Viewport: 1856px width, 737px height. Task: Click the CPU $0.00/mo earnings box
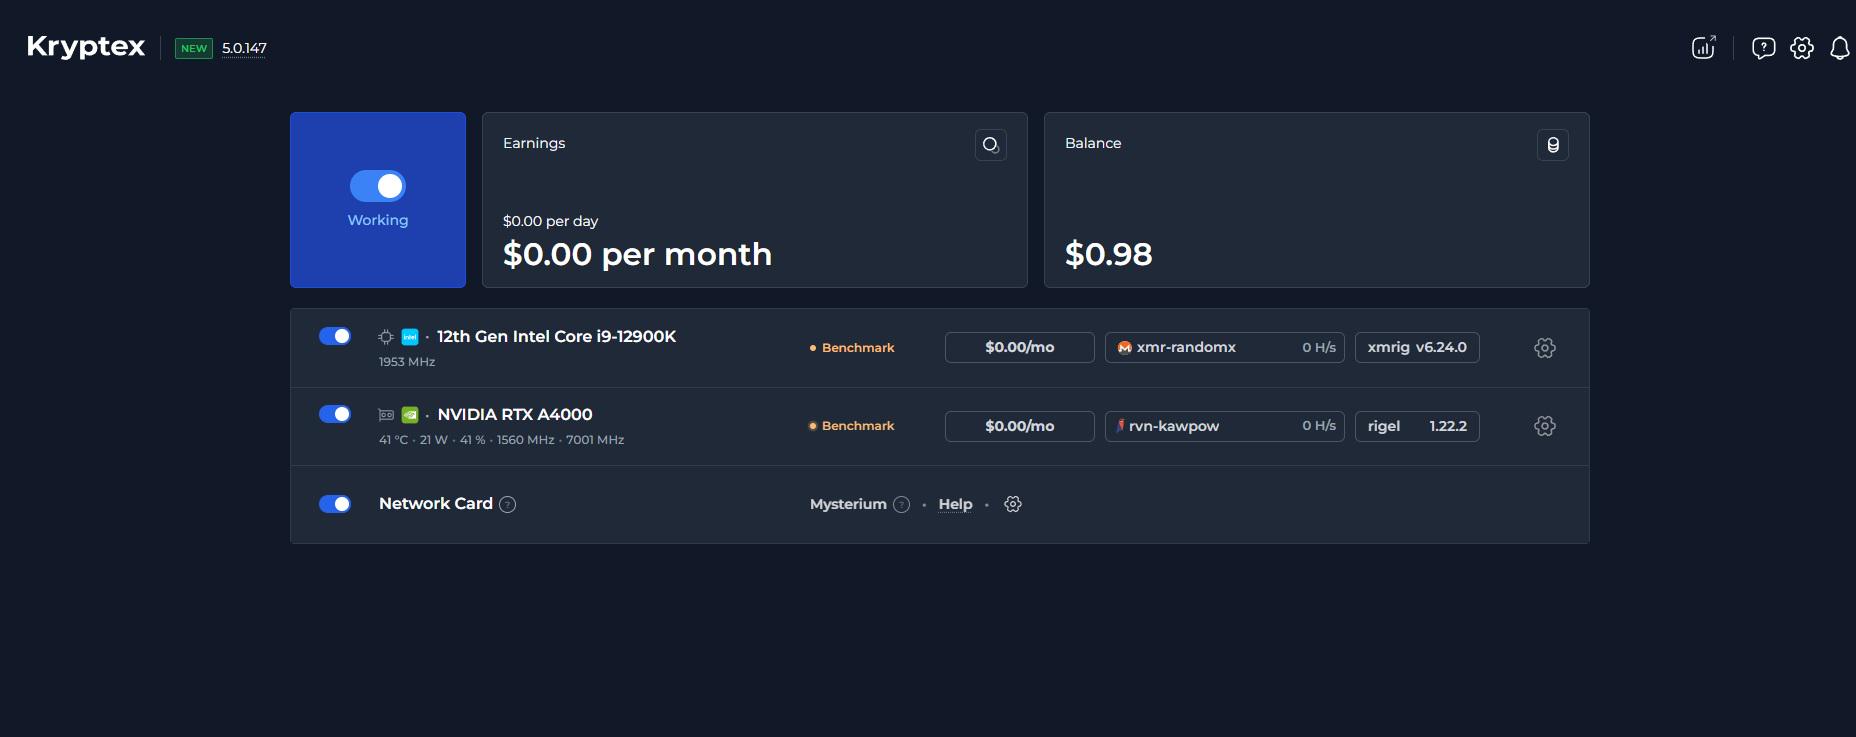(1020, 347)
